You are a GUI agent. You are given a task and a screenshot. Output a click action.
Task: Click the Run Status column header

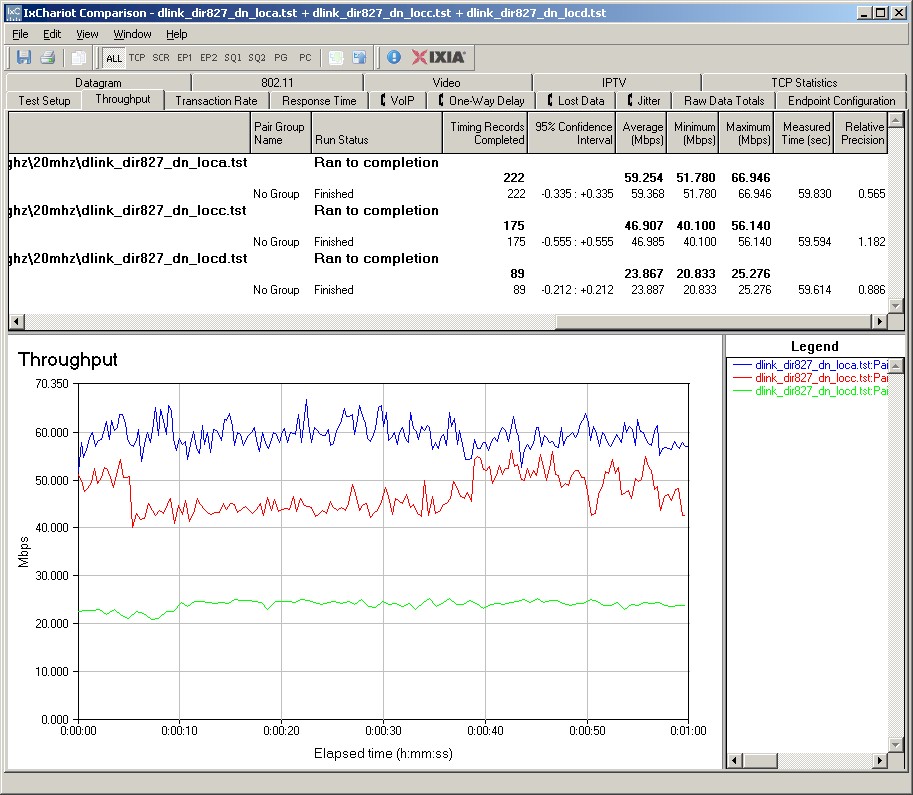377,133
